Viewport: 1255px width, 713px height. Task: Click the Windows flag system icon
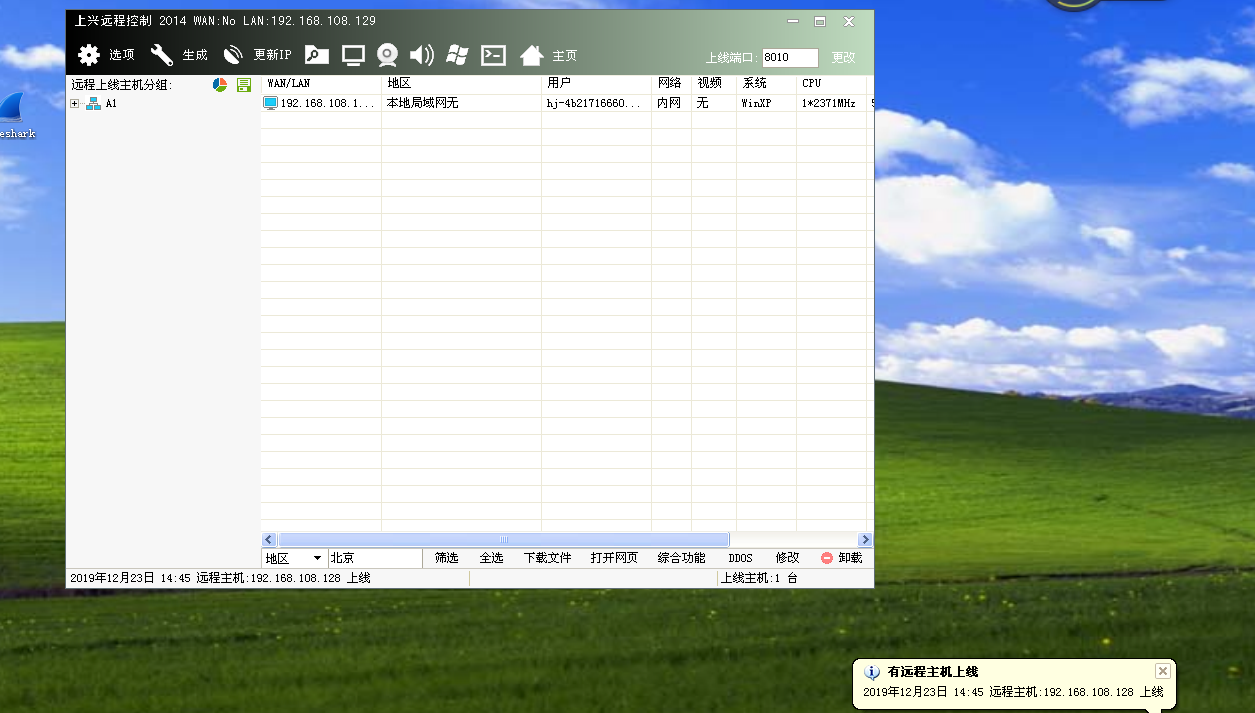(457, 55)
